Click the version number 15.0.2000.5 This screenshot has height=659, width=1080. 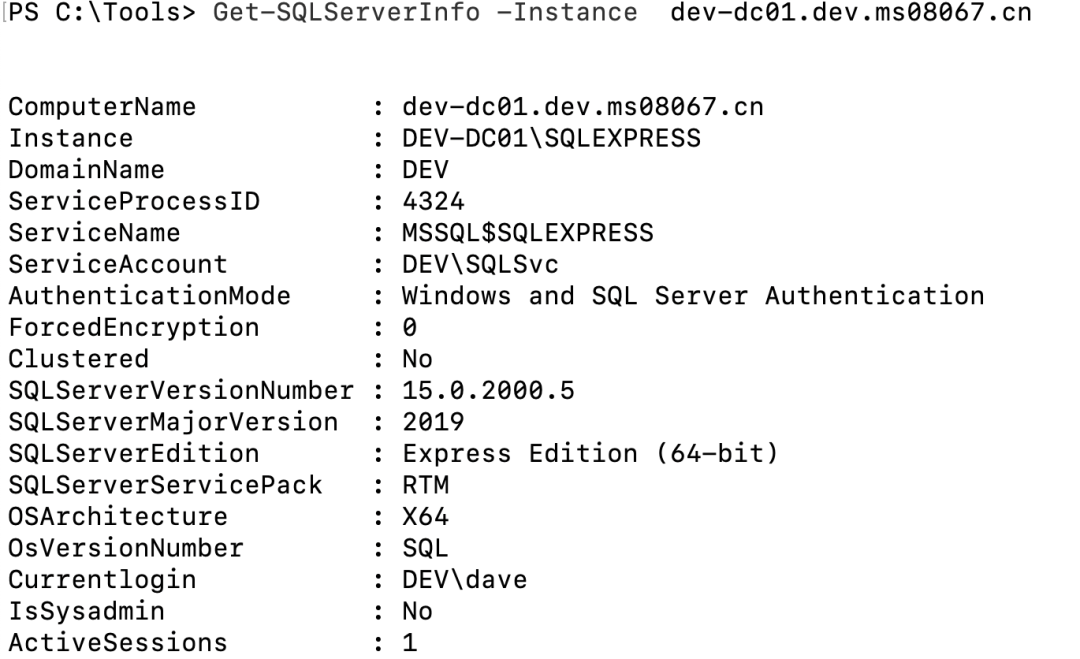pos(488,391)
